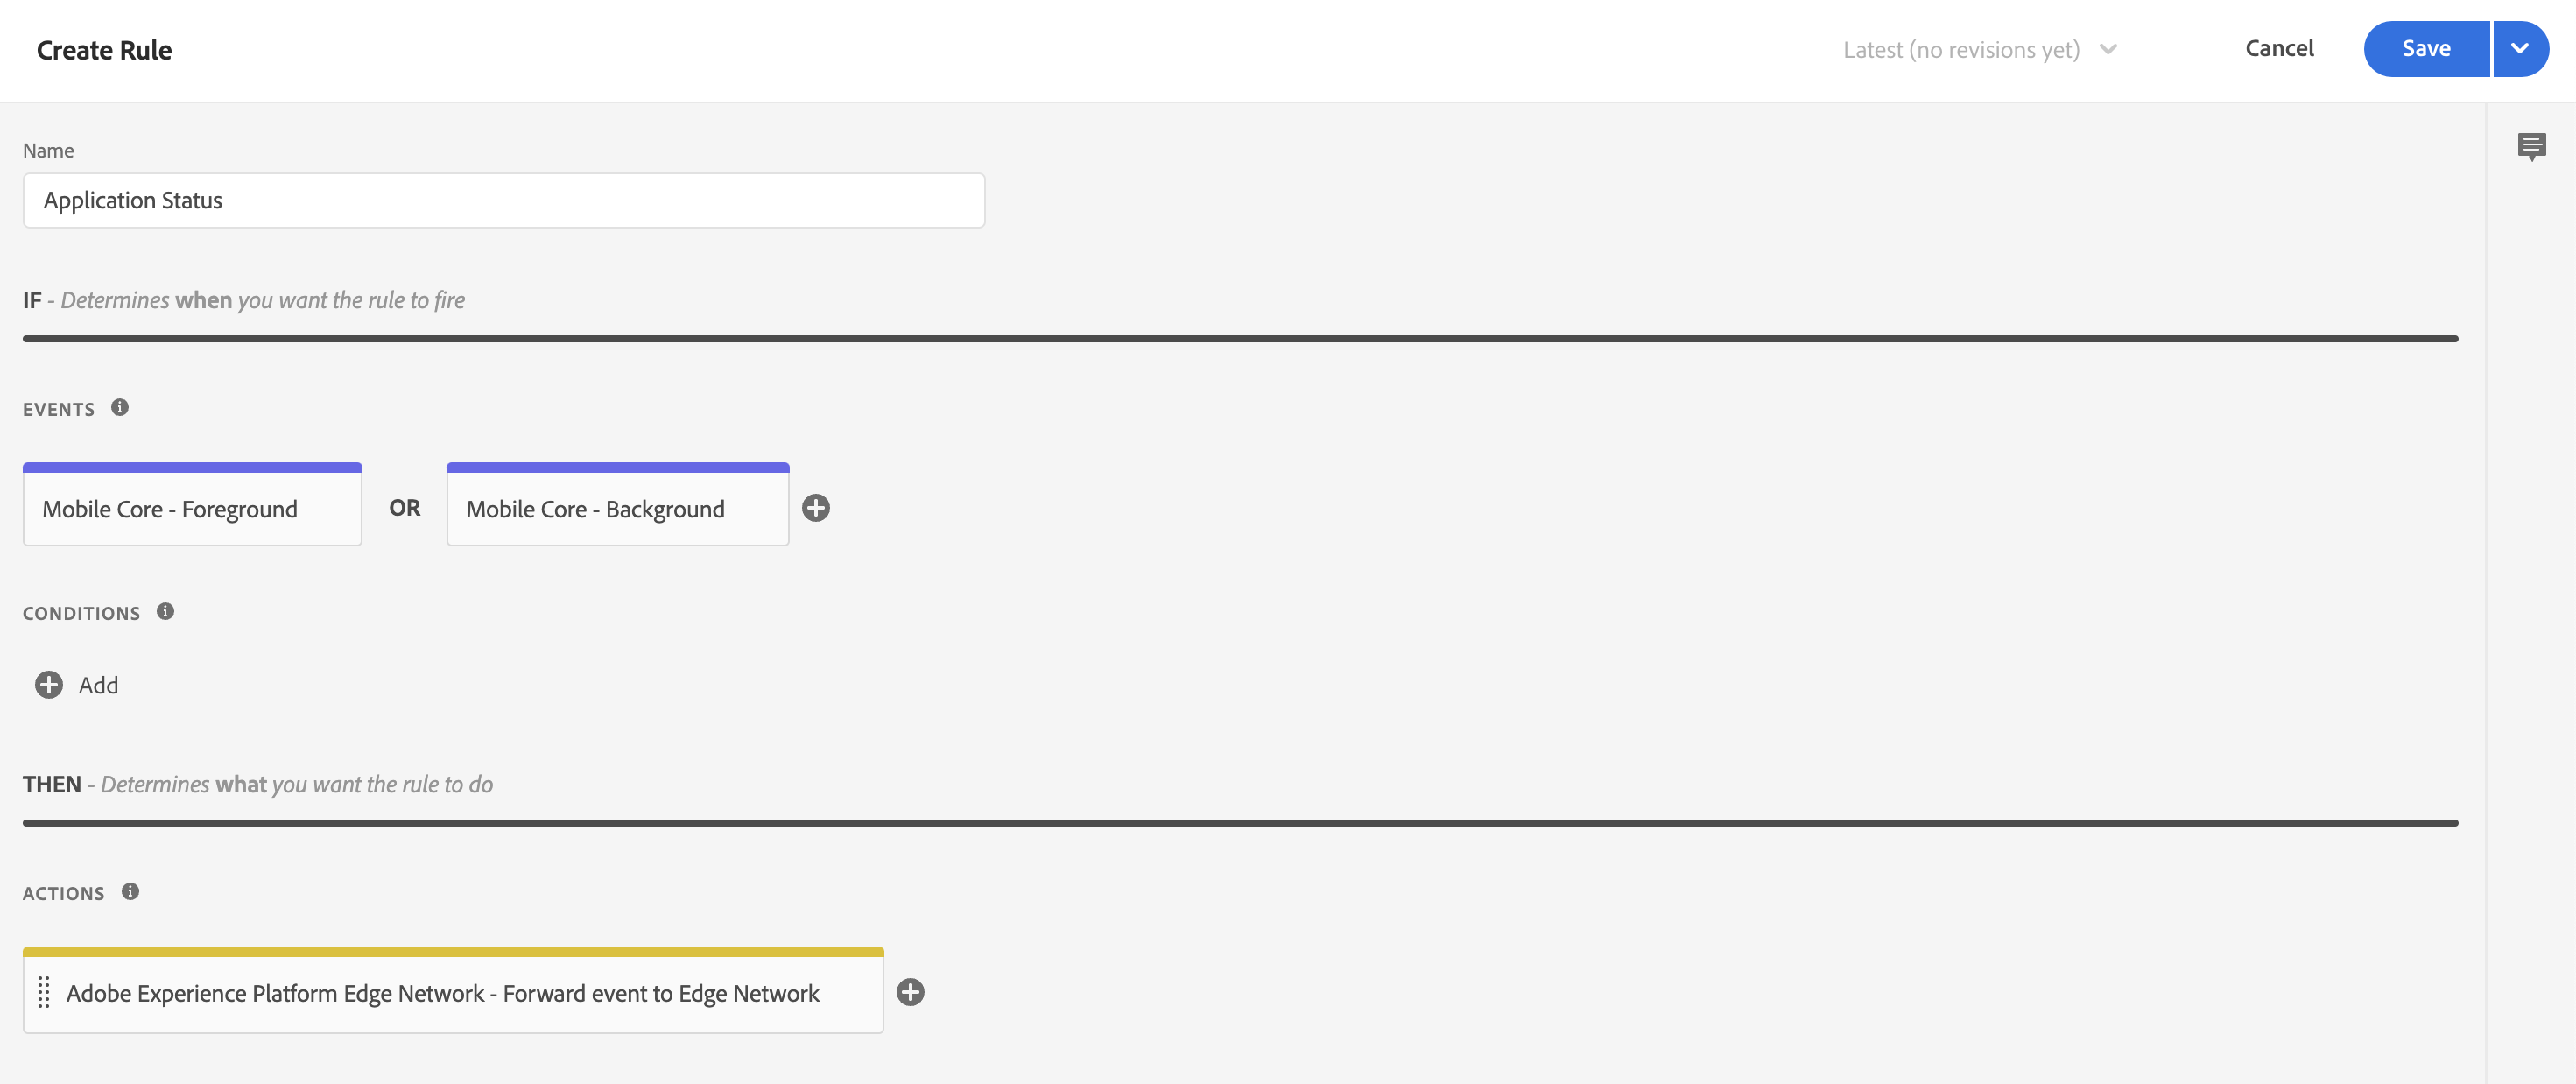The width and height of the screenshot is (2576, 1084).
Task: Add a new action with the plus icon
Action: tap(910, 992)
